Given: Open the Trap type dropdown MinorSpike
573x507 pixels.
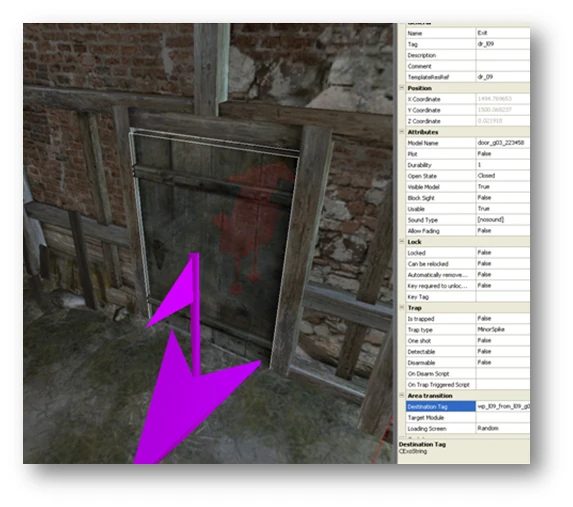Looking at the screenshot, I should (503, 330).
